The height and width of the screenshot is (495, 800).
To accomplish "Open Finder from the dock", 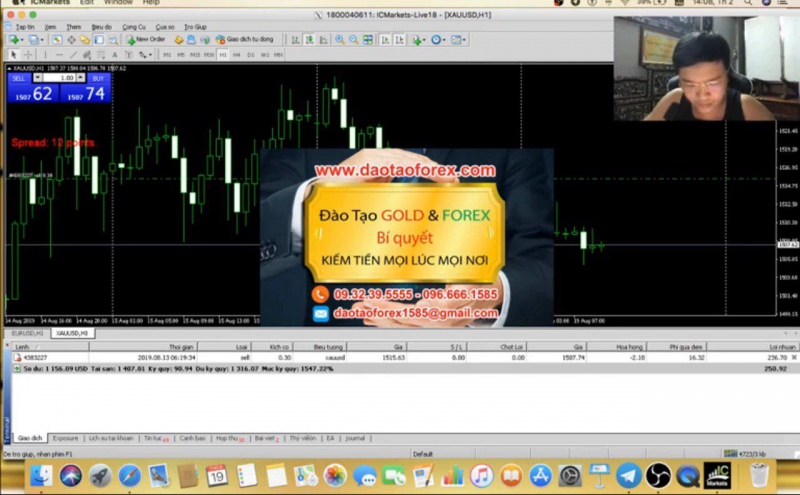I will pos(41,476).
